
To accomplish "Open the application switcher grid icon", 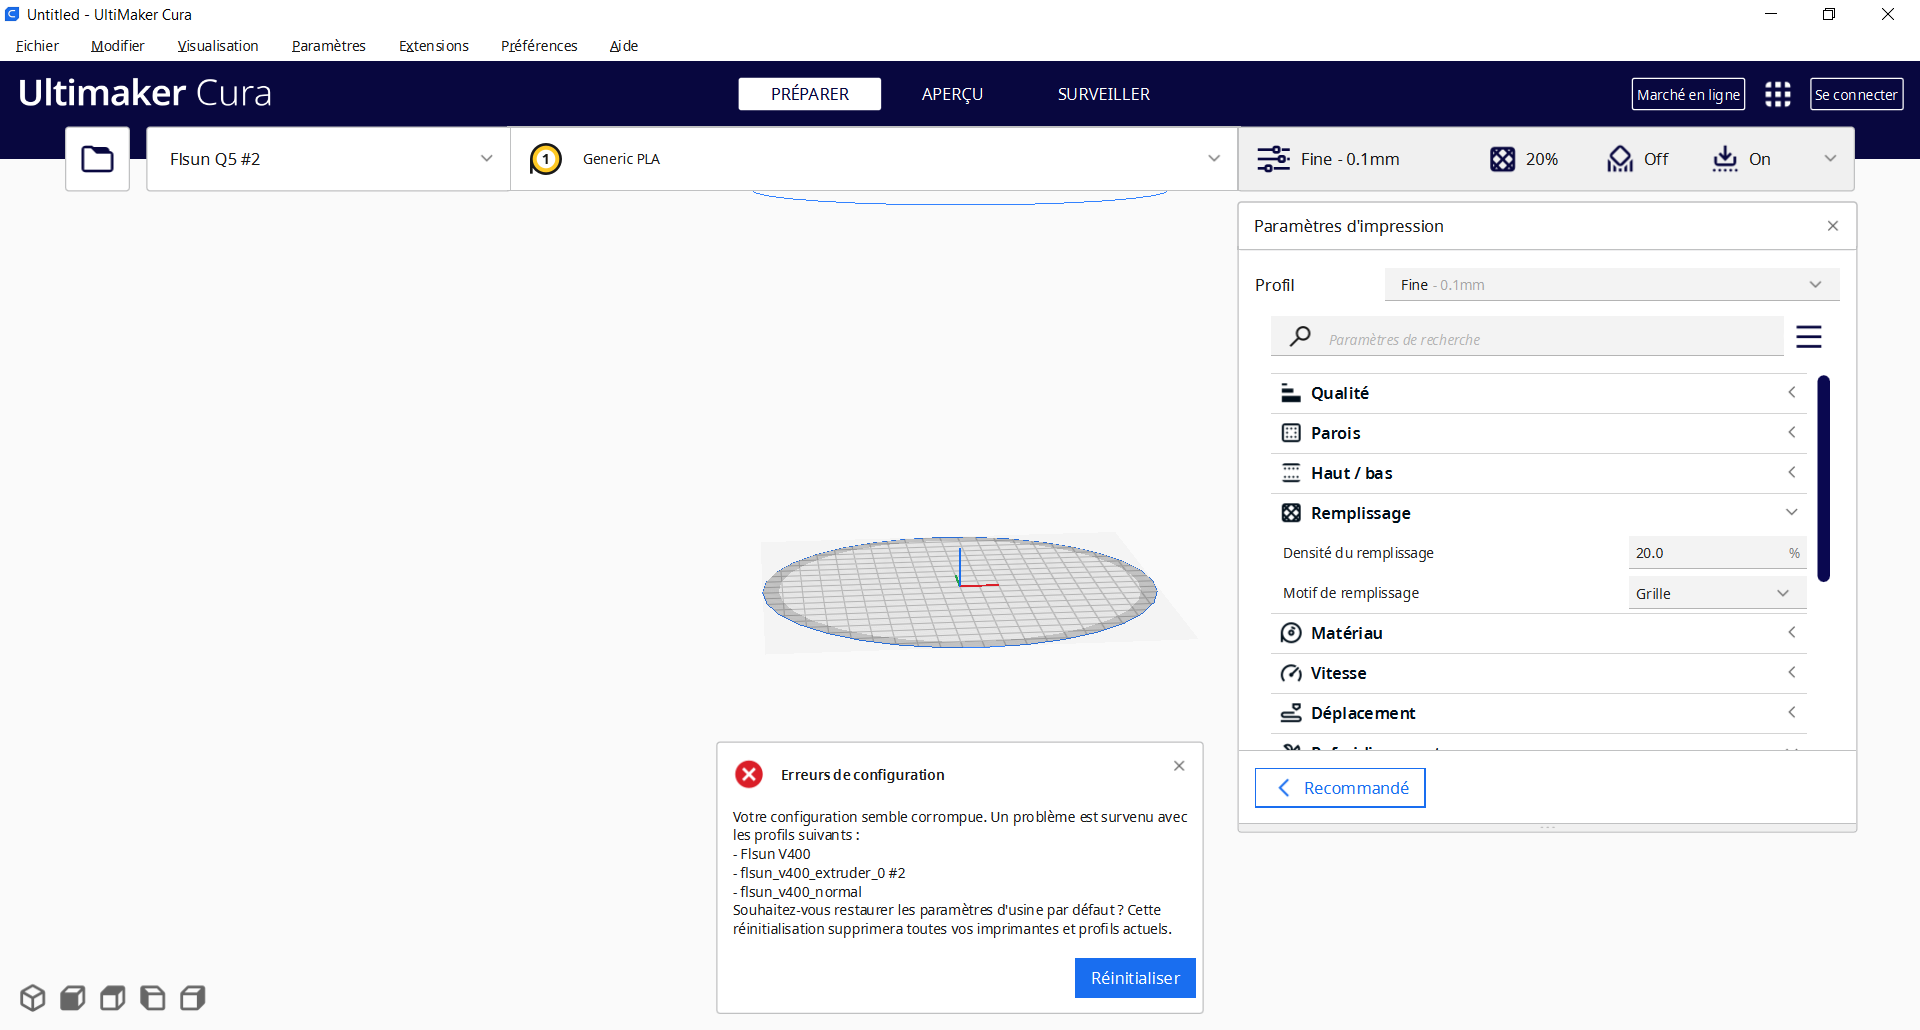I will 1778,94.
